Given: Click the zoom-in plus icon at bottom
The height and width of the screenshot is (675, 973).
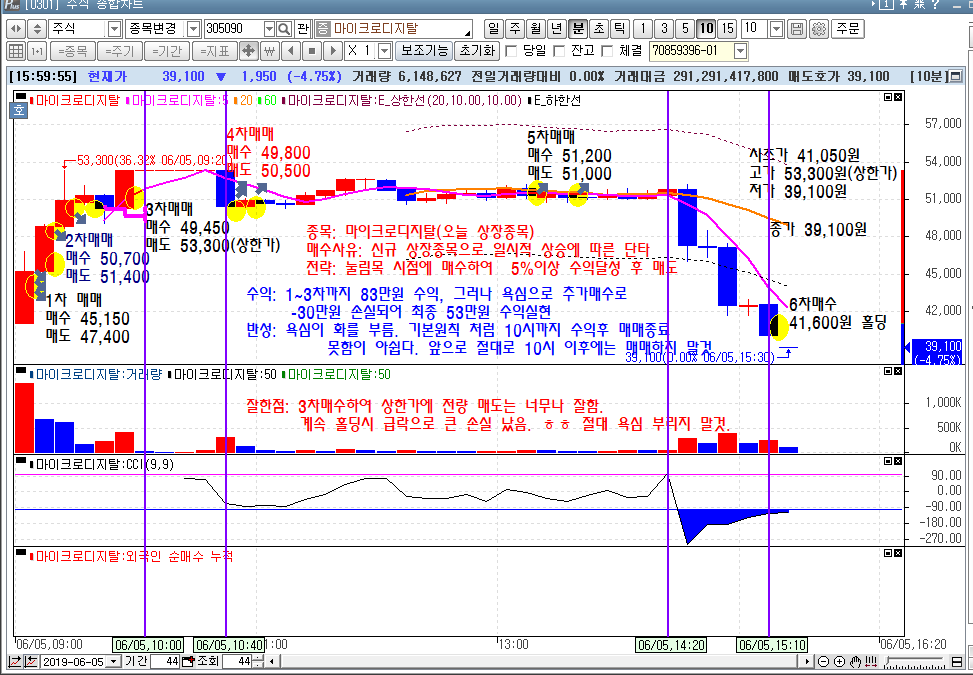Looking at the screenshot, I should (840, 661).
